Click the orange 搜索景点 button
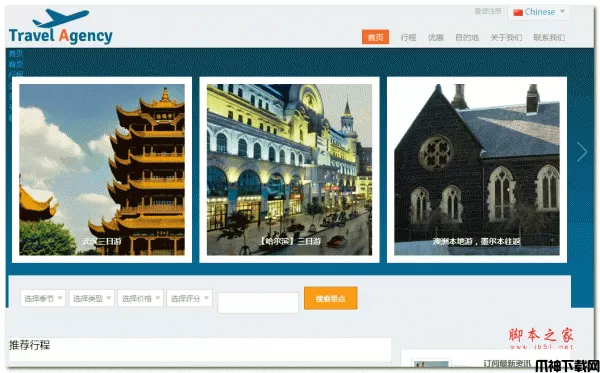Screen dimensions: 600x373 331,298
